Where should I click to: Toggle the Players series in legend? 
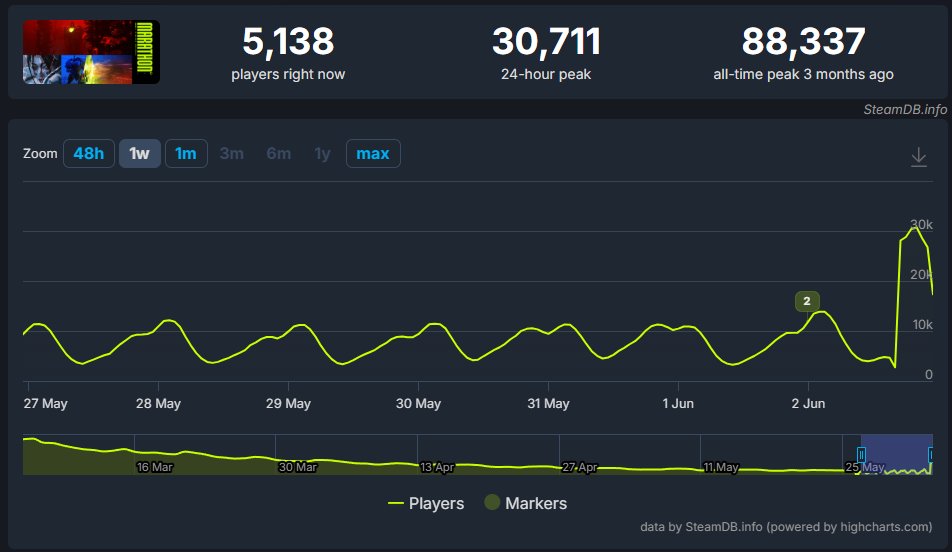click(x=426, y=503)
